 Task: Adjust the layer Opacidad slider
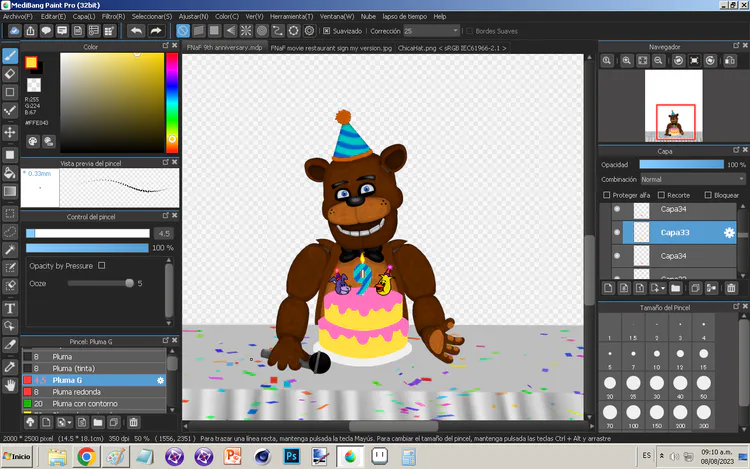[x=681, y=164]
